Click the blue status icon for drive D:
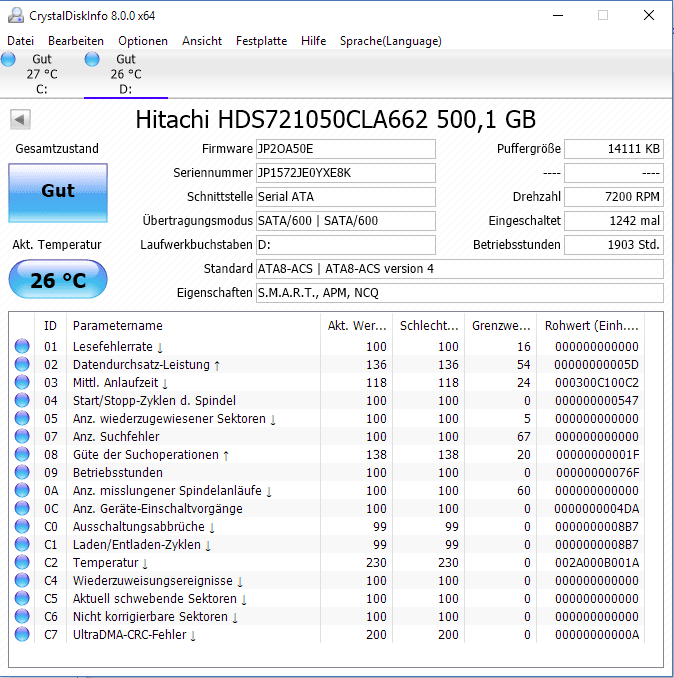Screen dimensions: 674x678 pos(92,59)
